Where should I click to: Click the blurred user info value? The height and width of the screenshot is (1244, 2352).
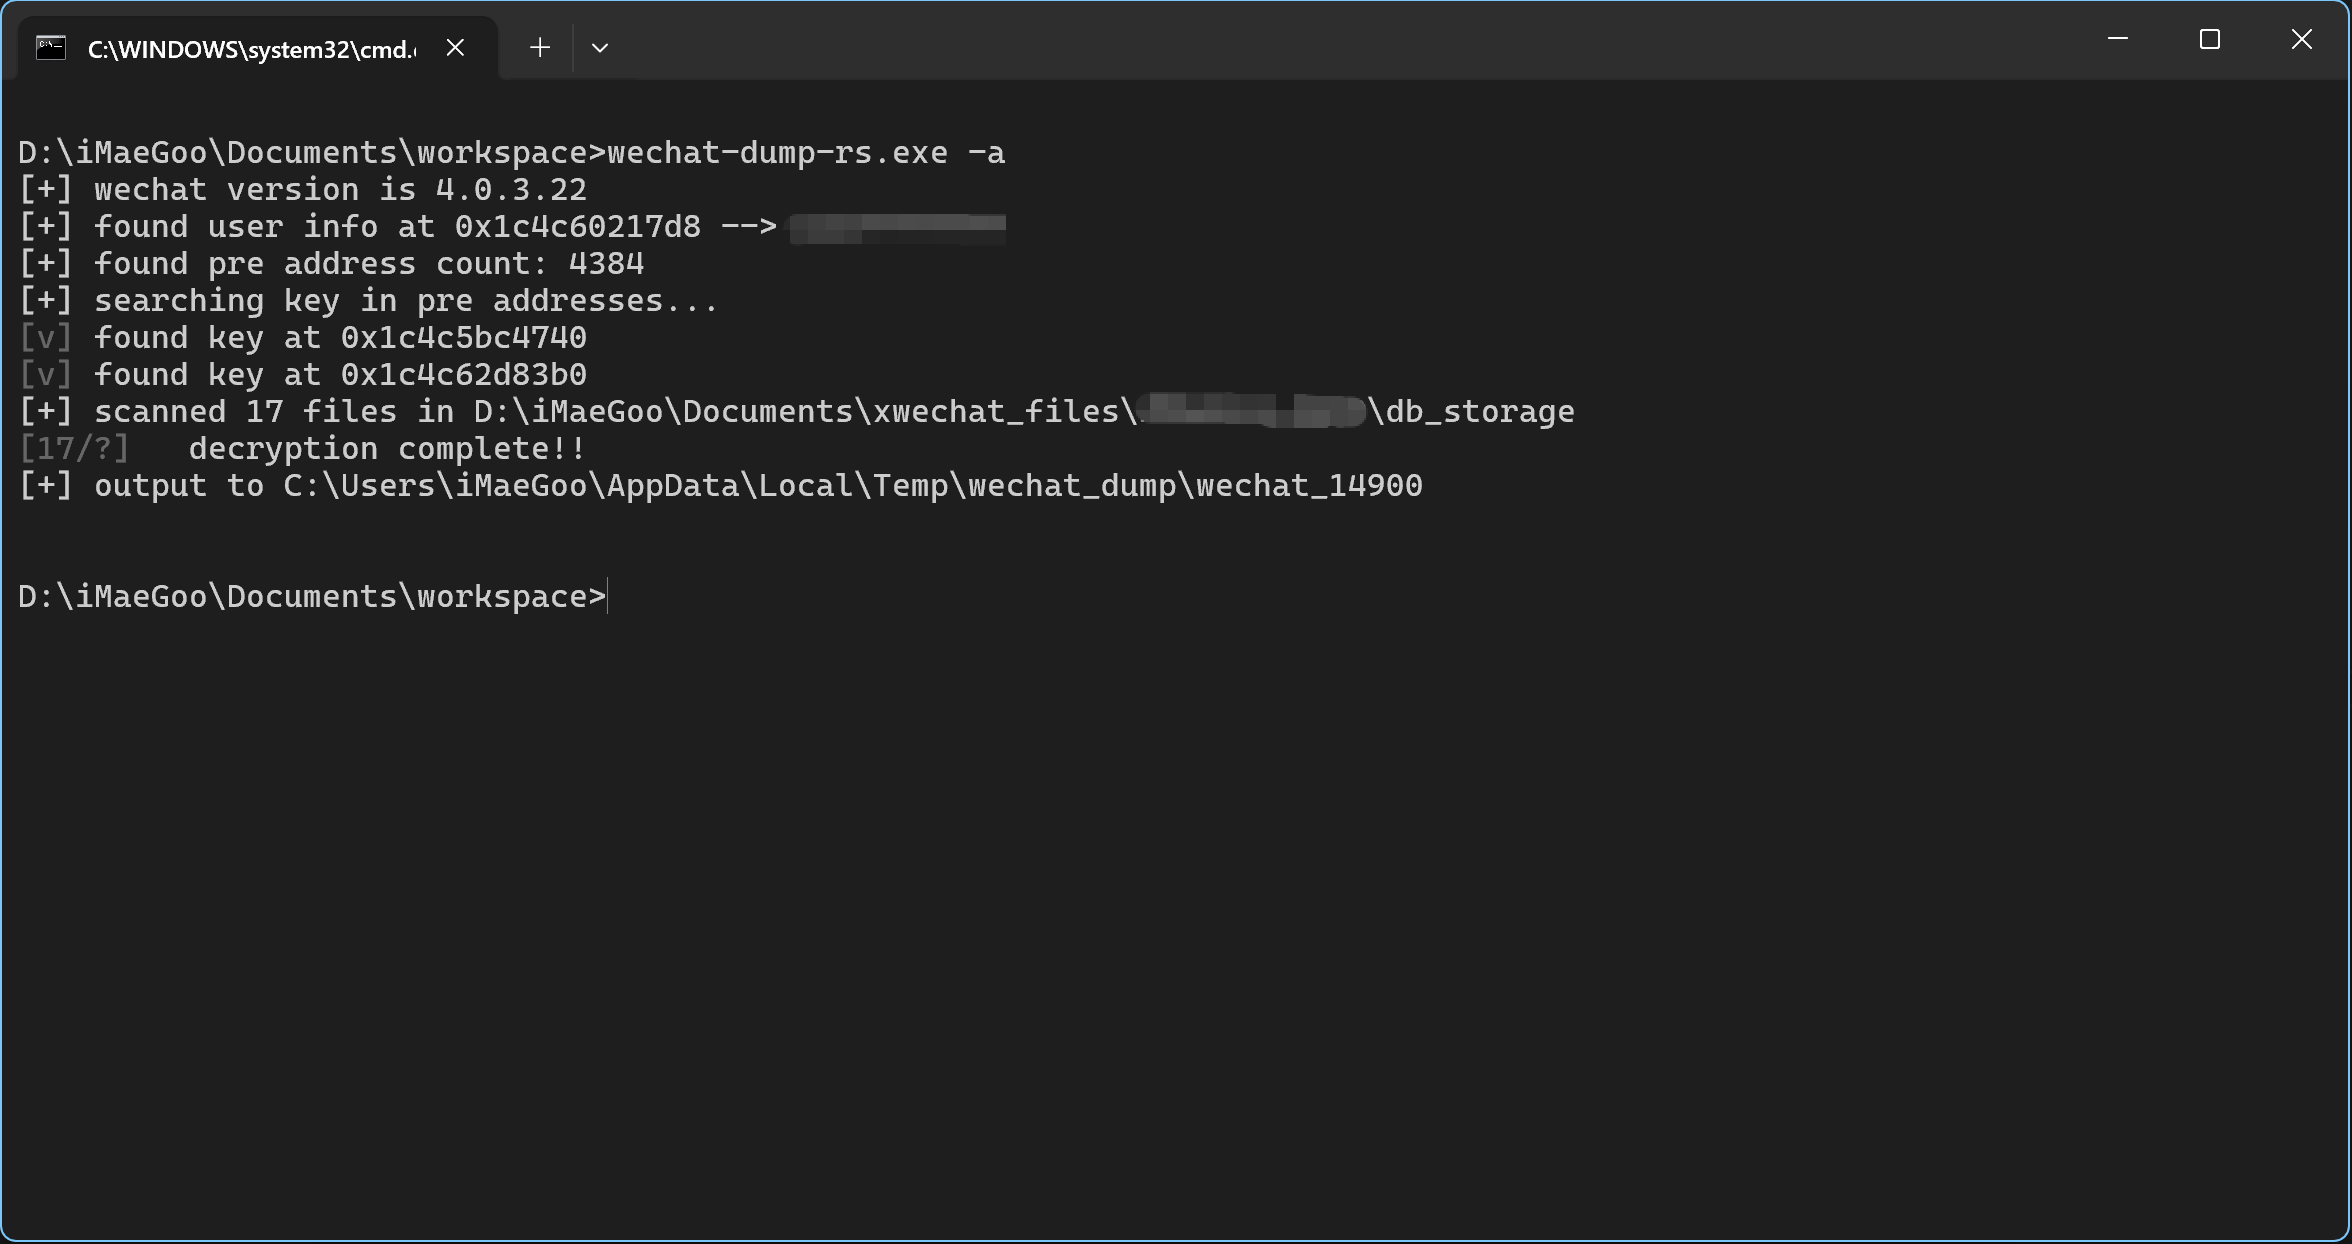tap(897, 228)
